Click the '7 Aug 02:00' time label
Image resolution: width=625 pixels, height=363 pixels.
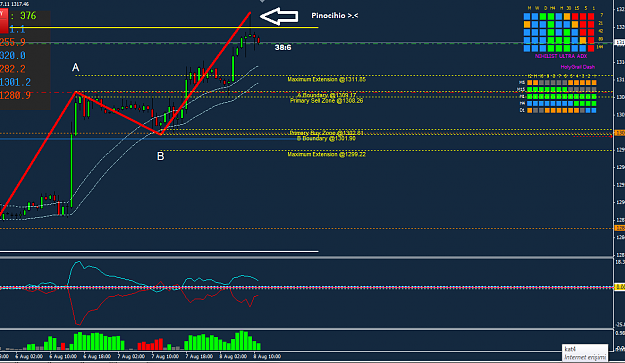point(131,356)
